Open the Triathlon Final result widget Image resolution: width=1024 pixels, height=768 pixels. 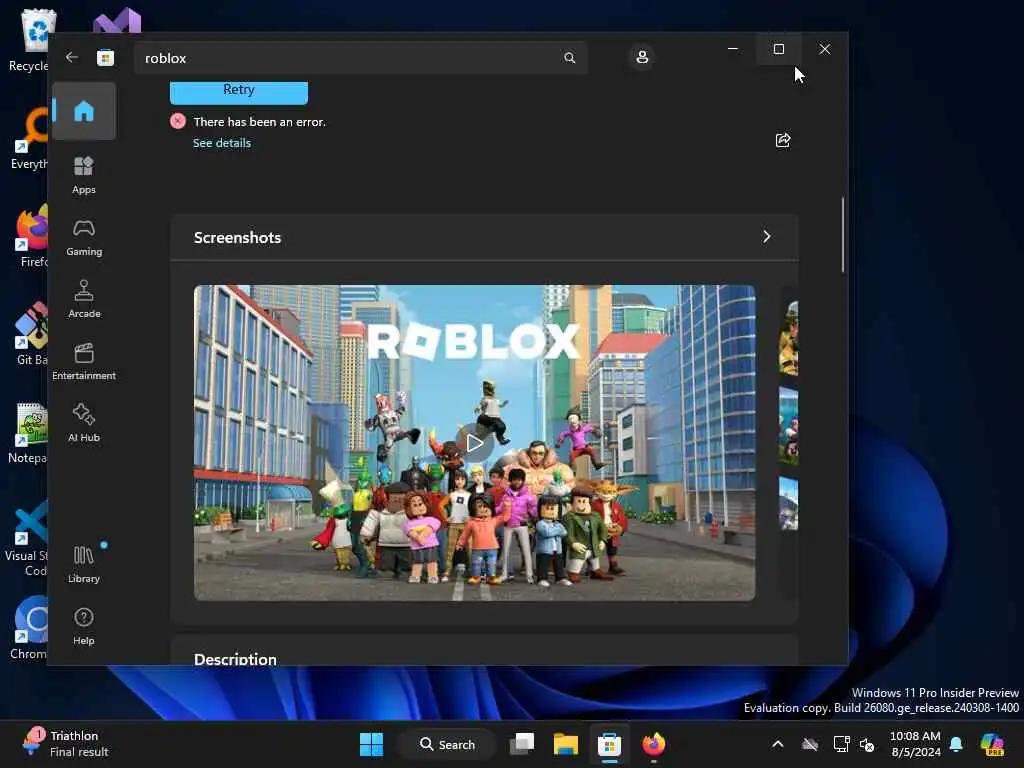coord(65,744)
